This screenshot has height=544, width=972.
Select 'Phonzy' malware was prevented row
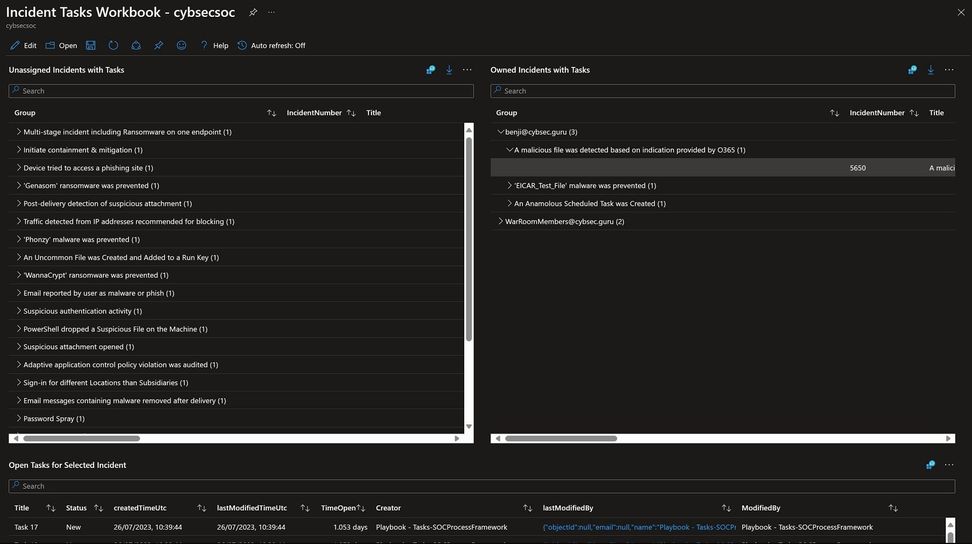[x=236, y=239]
